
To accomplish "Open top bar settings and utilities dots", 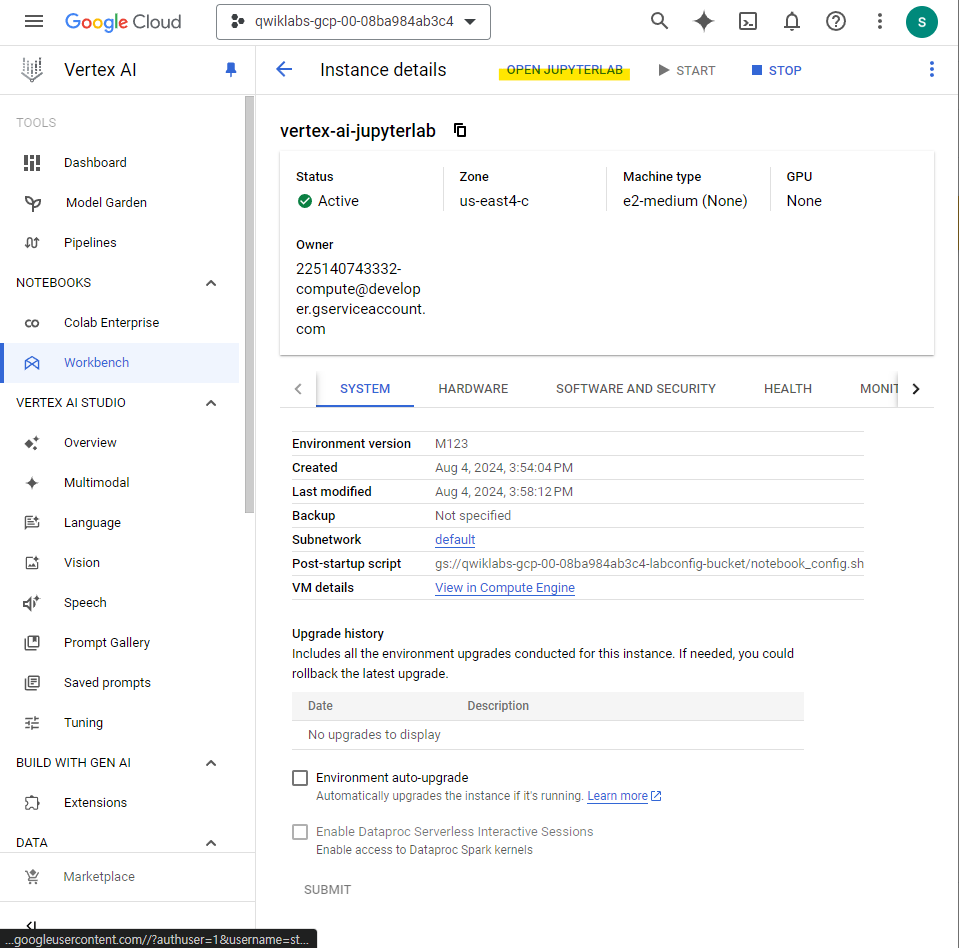I will (x=879, y=21).
